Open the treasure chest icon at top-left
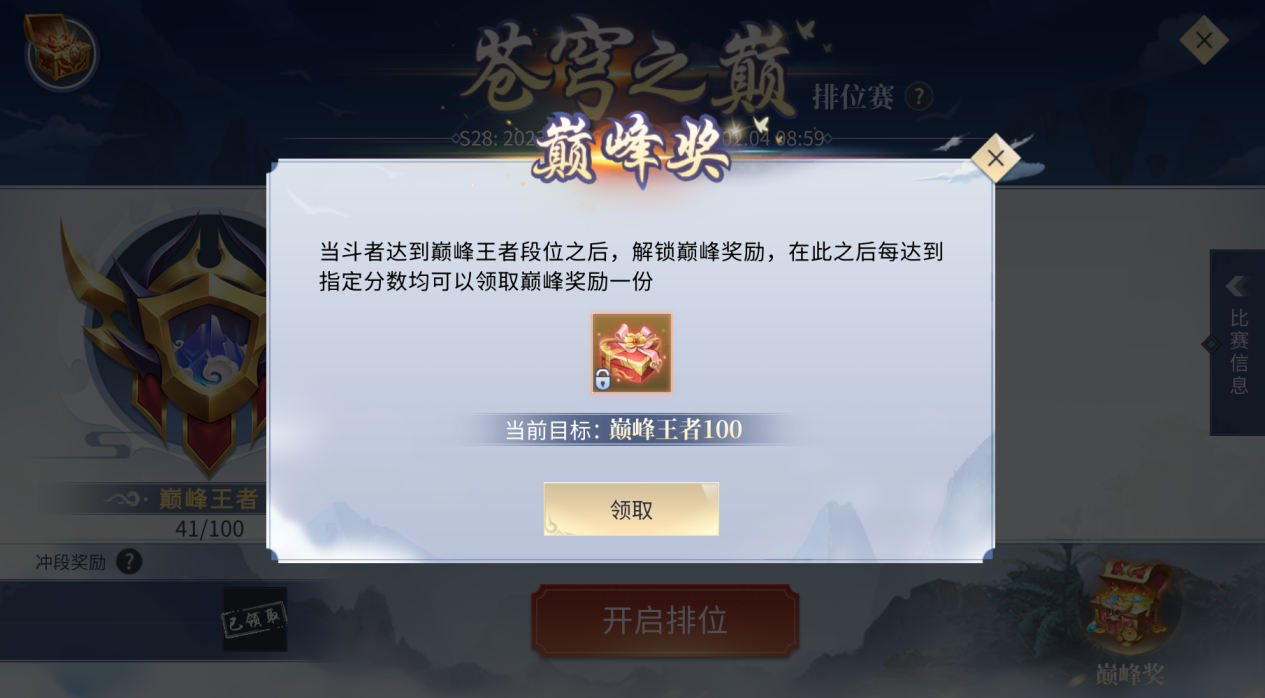1265x698 pixels. tap(60, 50)
